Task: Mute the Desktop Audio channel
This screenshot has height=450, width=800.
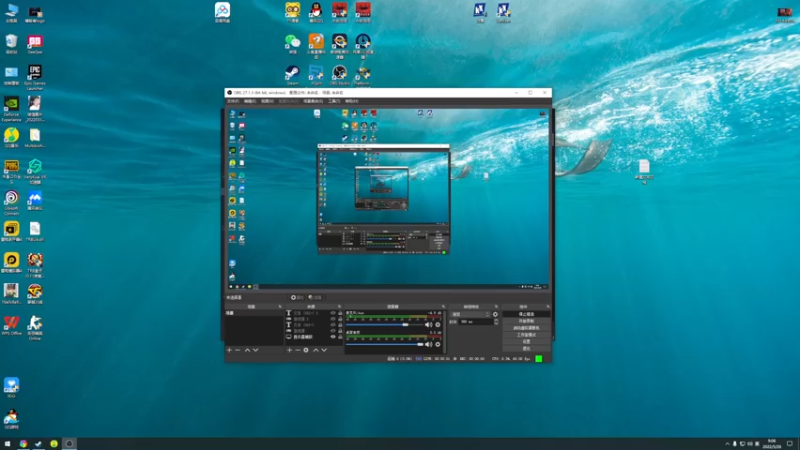Action: click(428, 344)
